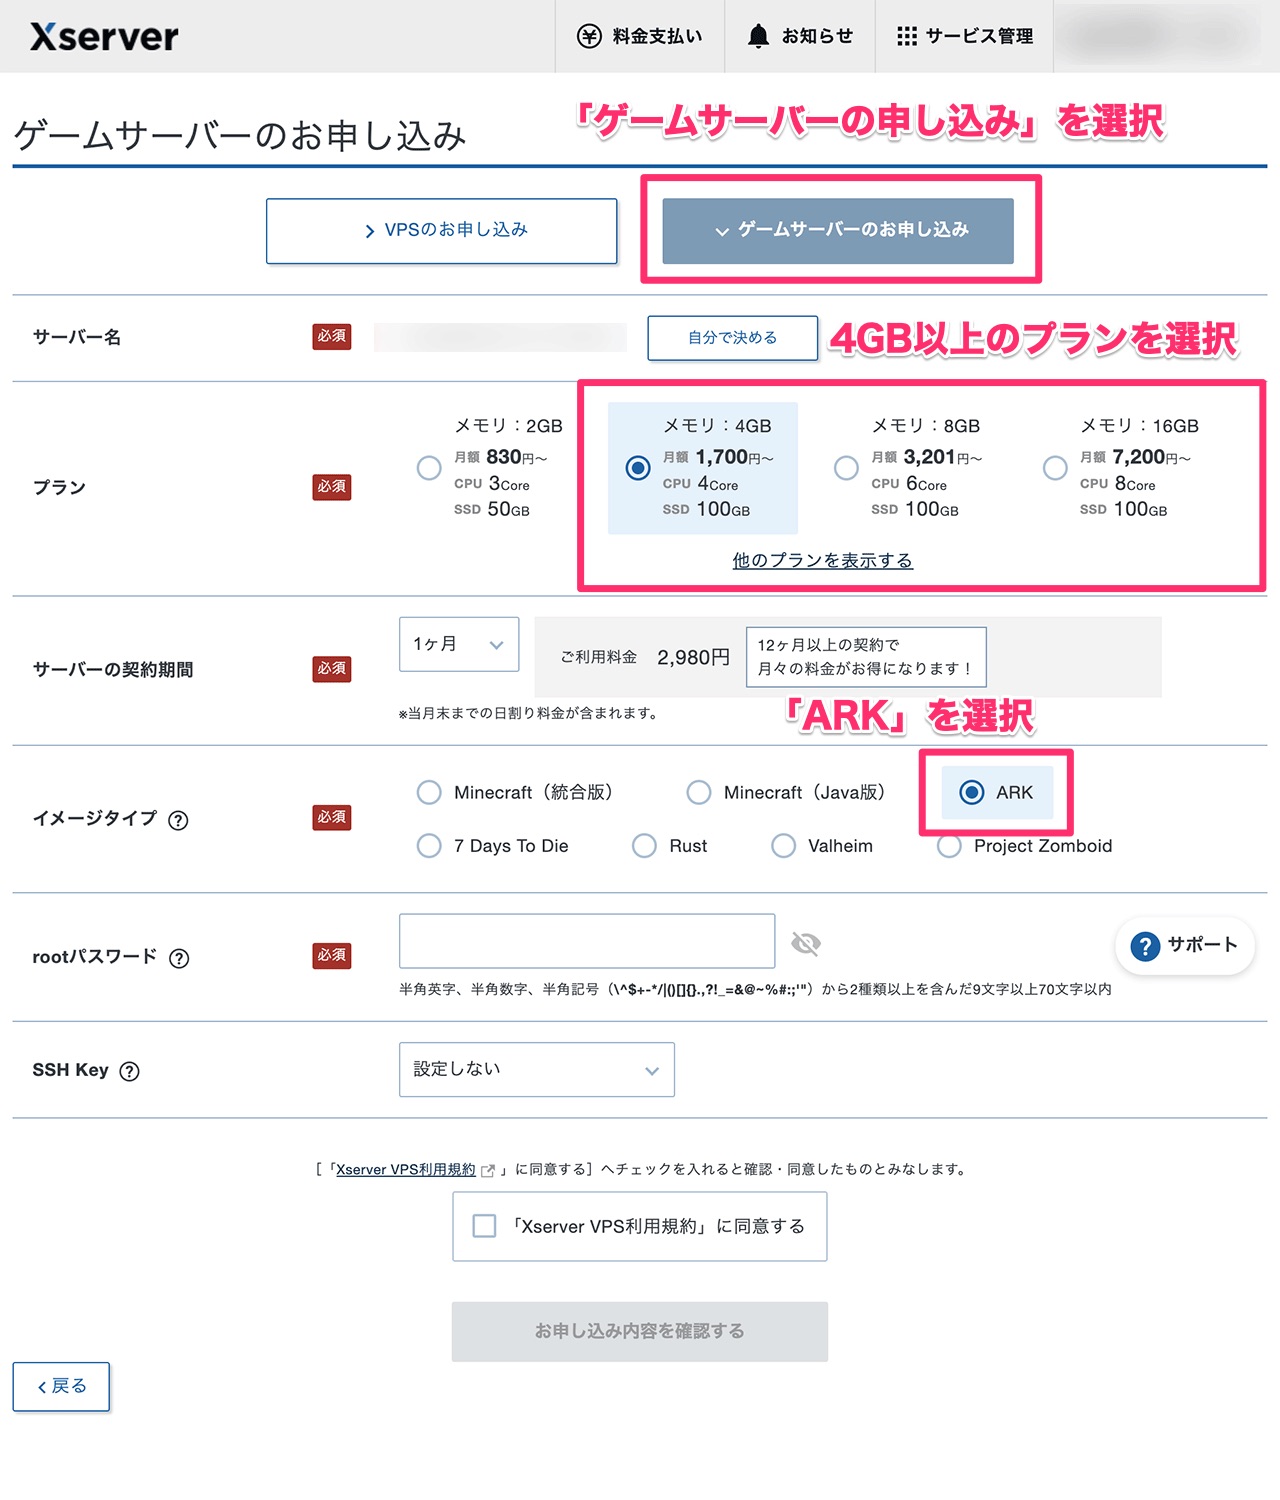Click 他のプランを表示する link

pyautogui.click(x=823, y=560)
